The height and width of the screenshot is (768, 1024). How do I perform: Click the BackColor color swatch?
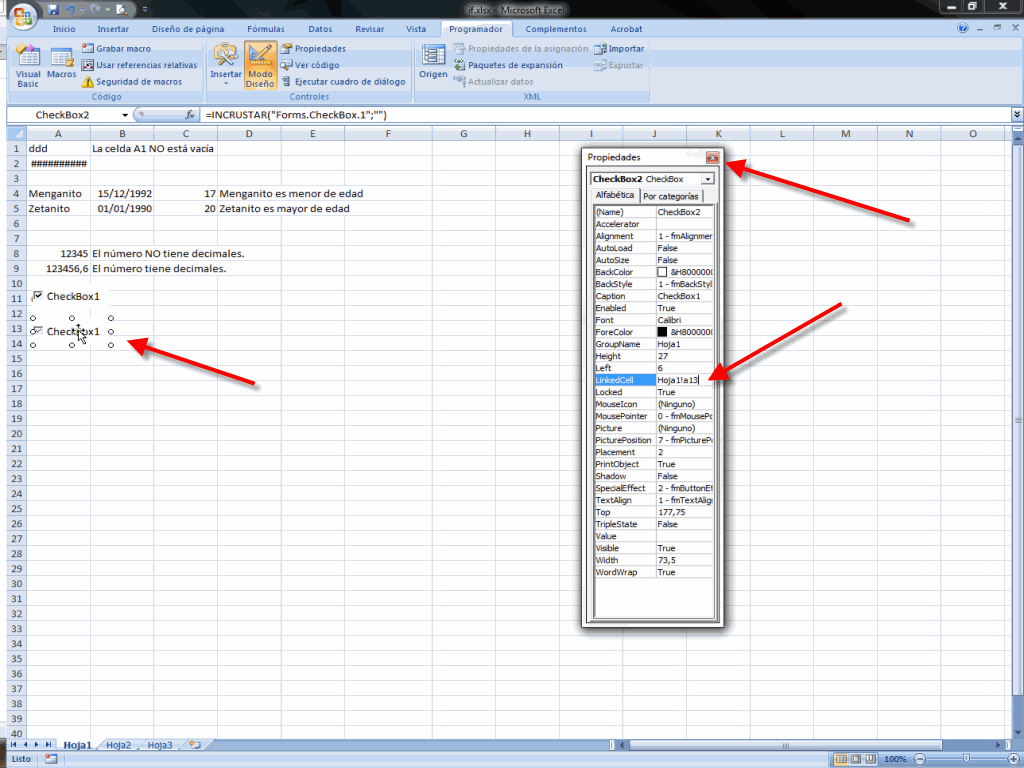[x=662, y=272]
